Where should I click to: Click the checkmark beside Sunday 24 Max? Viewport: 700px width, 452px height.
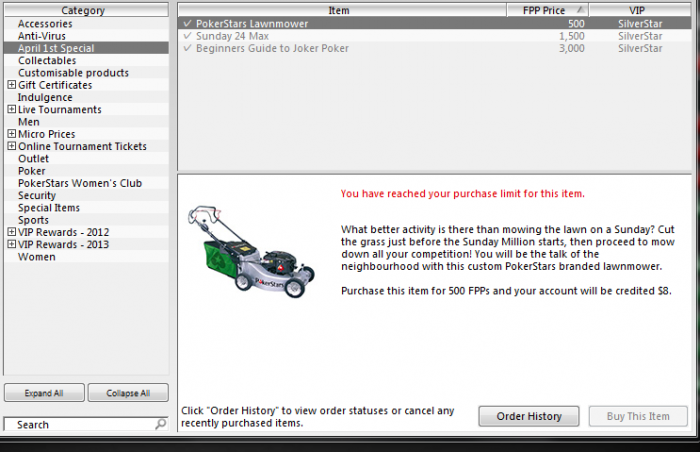(188, 35)
